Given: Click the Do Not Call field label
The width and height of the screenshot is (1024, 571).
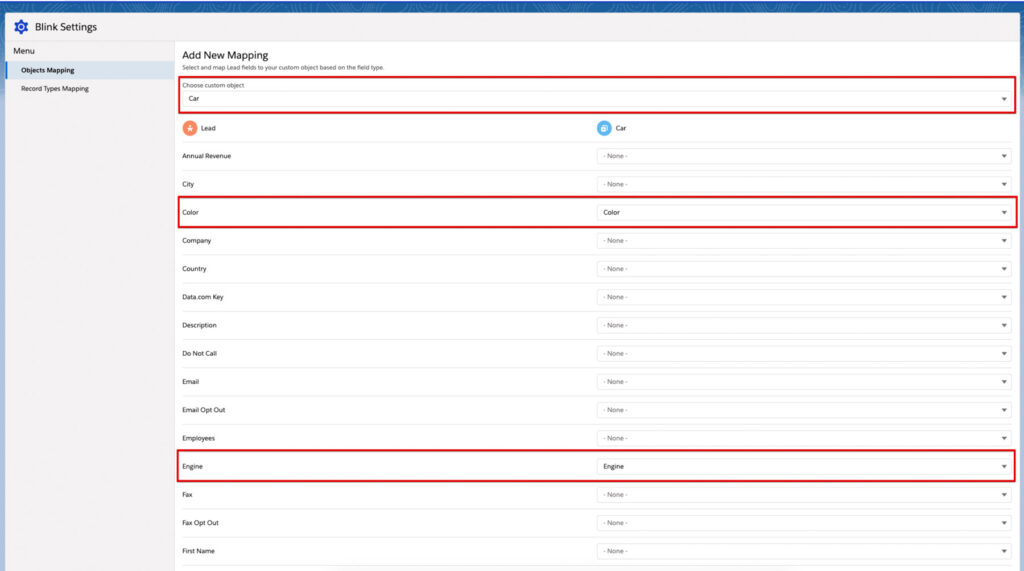Looking at the screenshot, I should coord(199,353).
